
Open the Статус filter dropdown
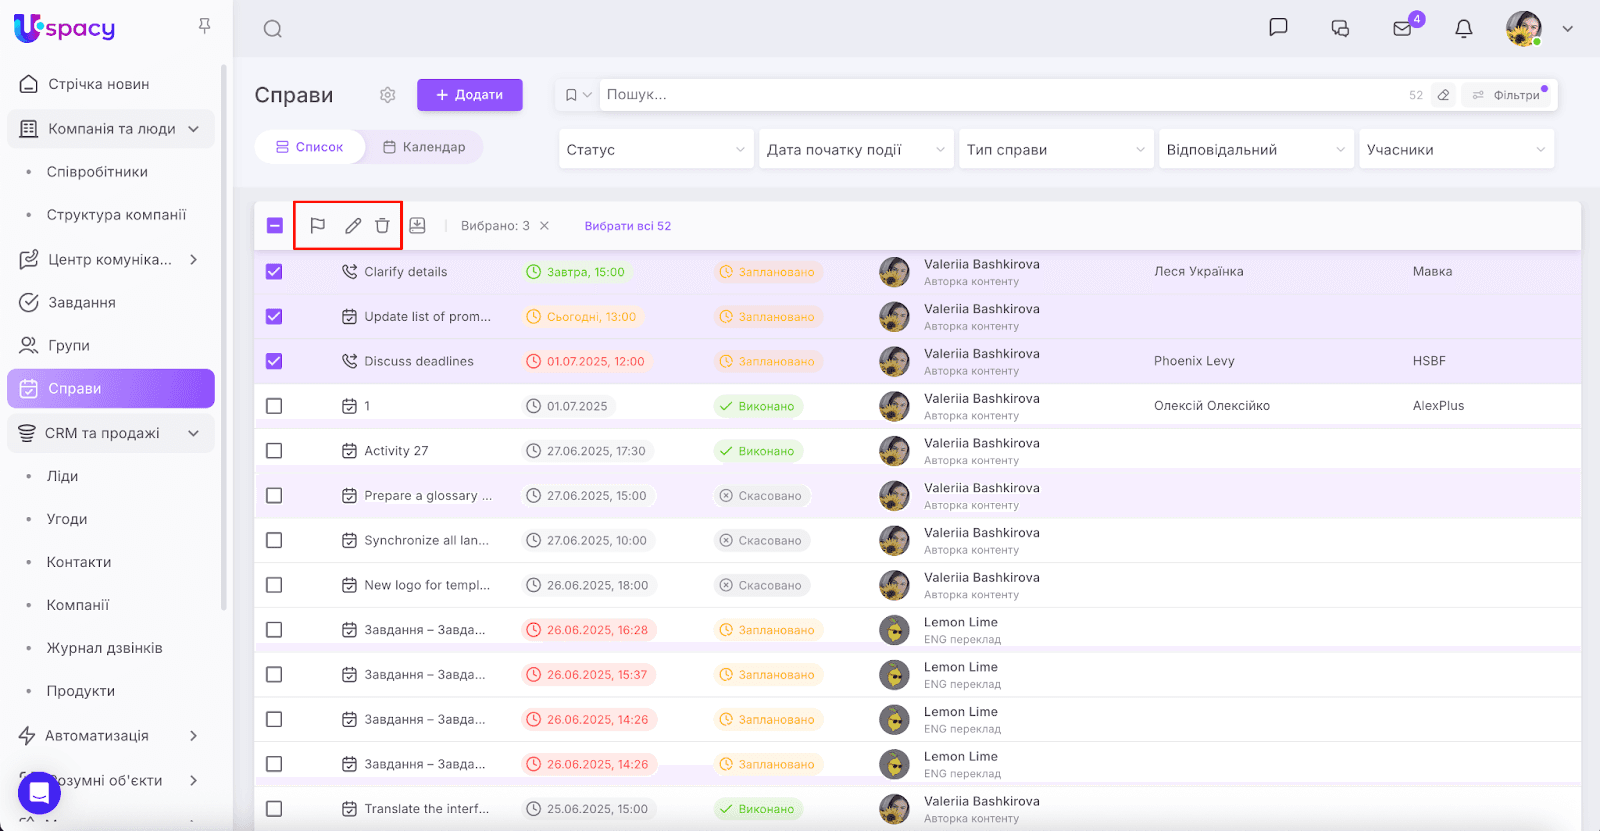[x=655, y=150]
